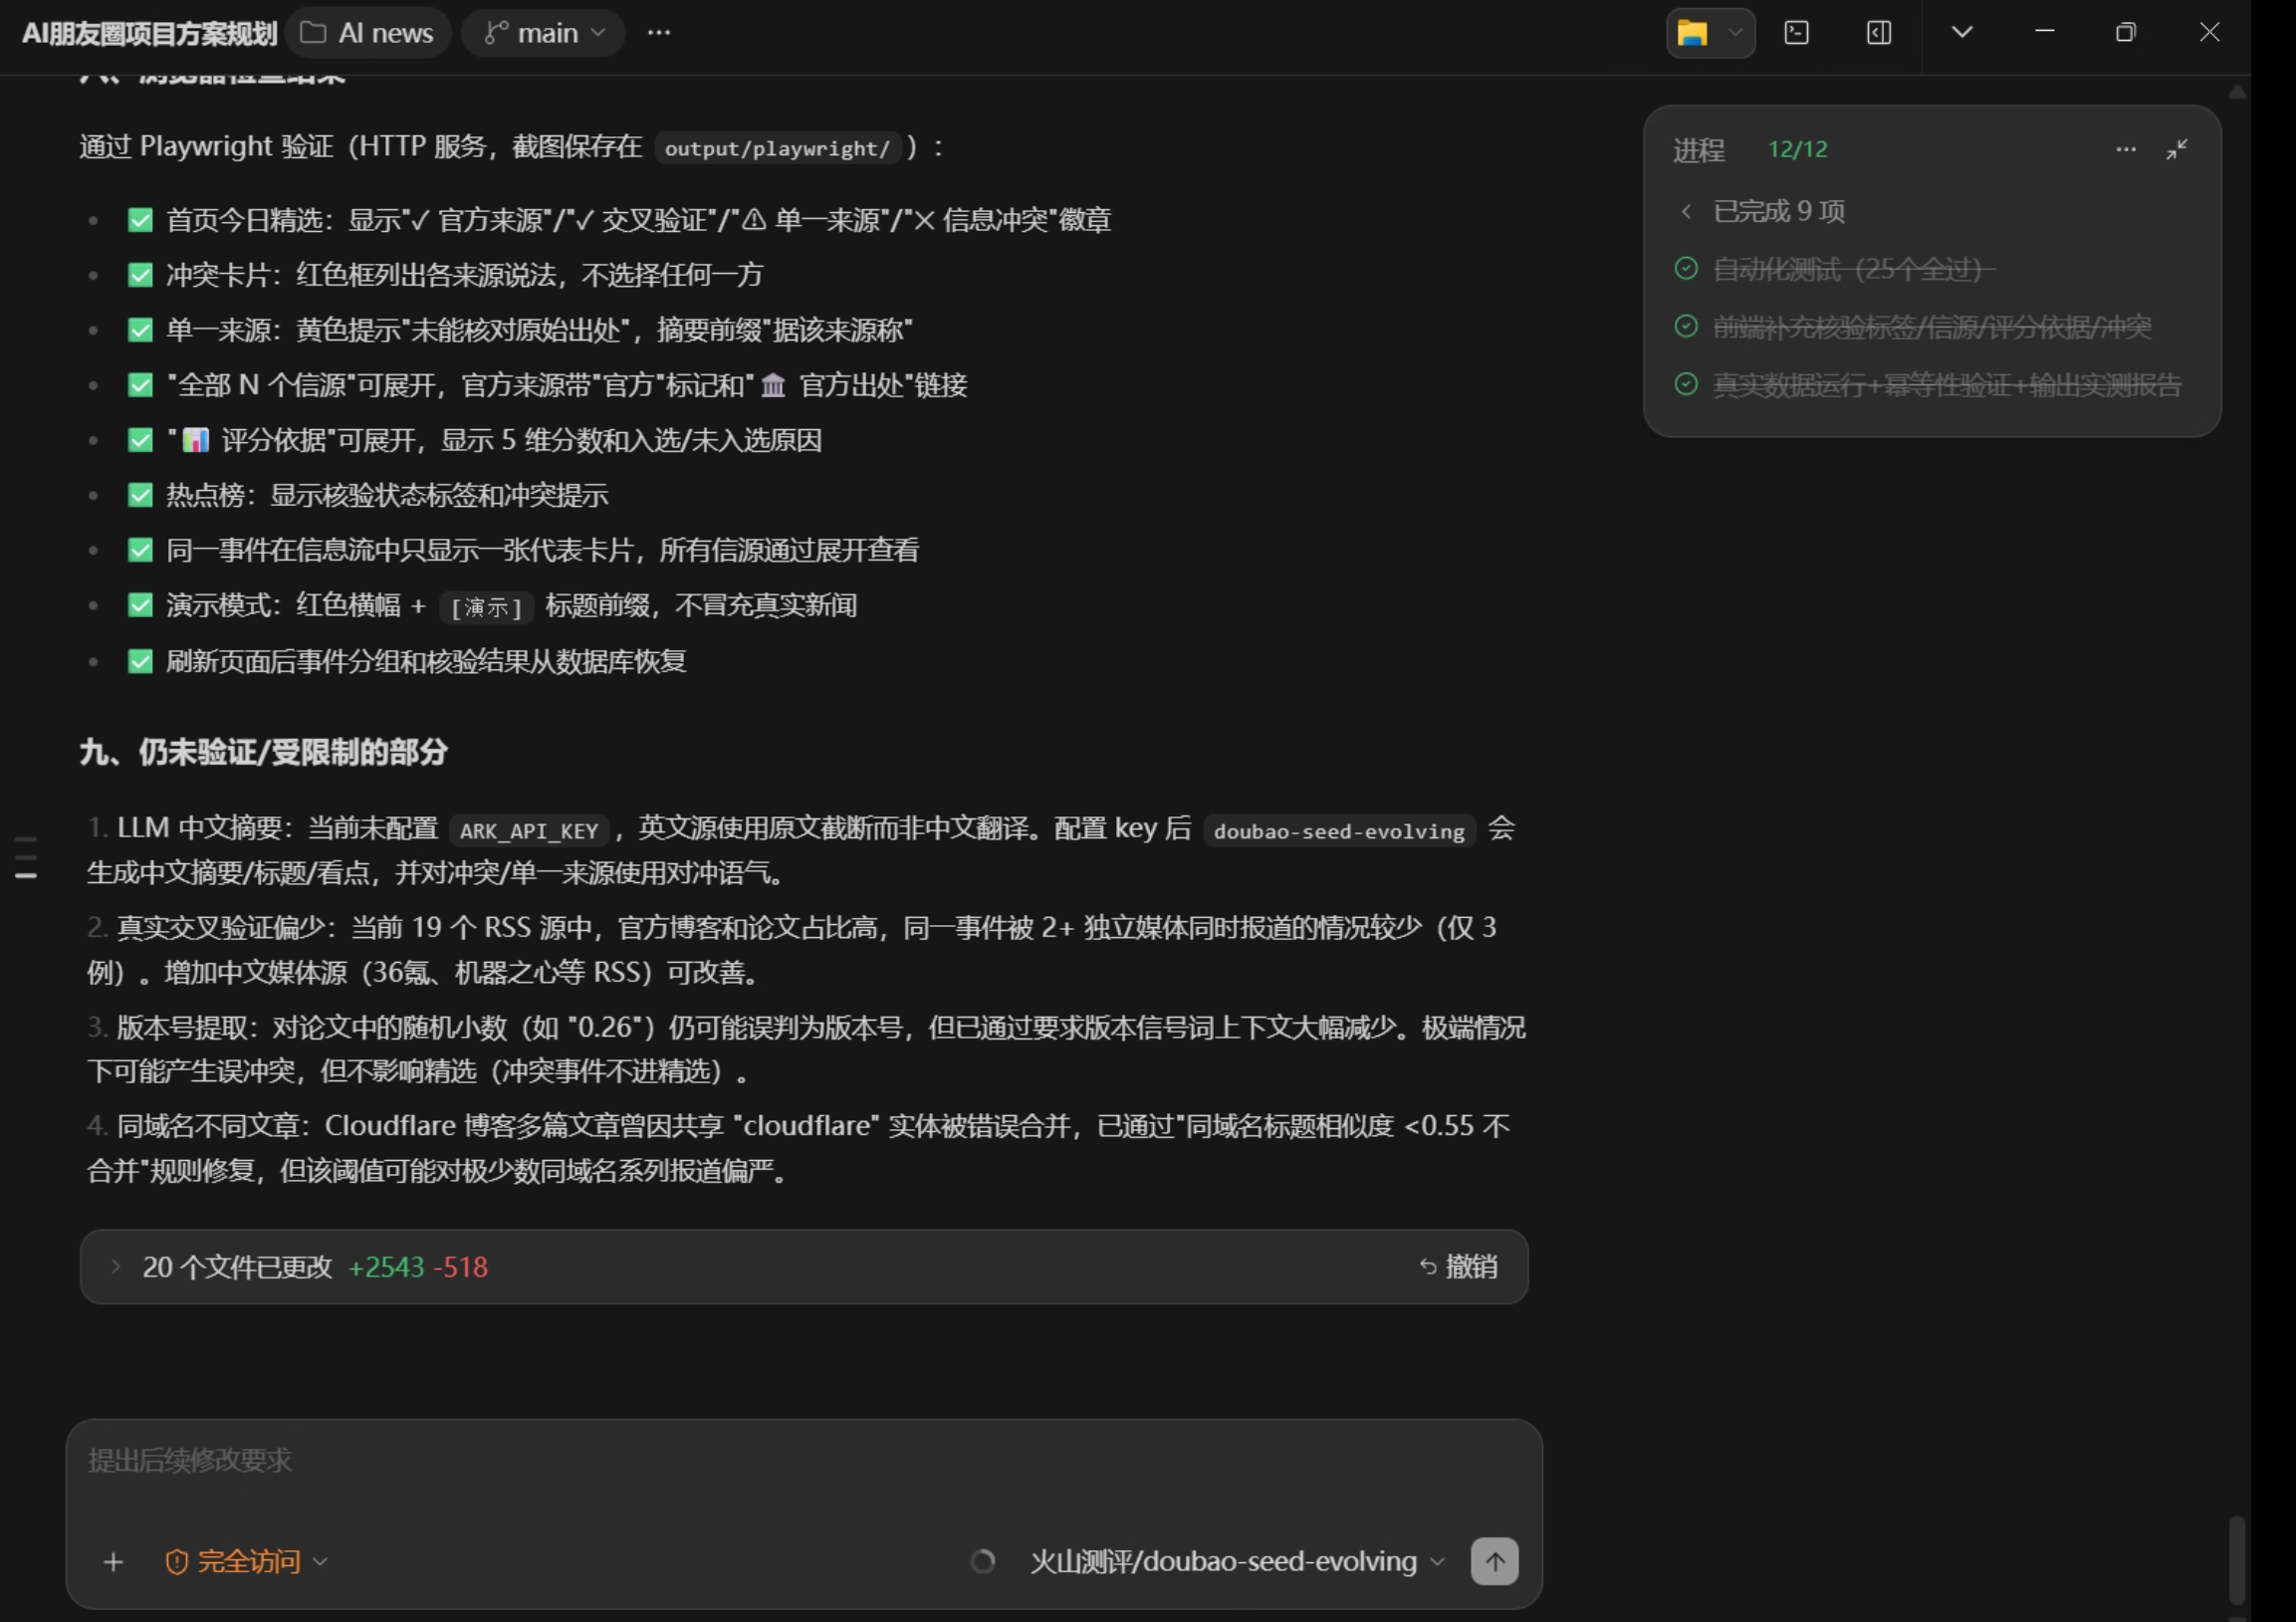
Task: Click green checkbox beside 冲突卡片
Action: pos(140,275)
